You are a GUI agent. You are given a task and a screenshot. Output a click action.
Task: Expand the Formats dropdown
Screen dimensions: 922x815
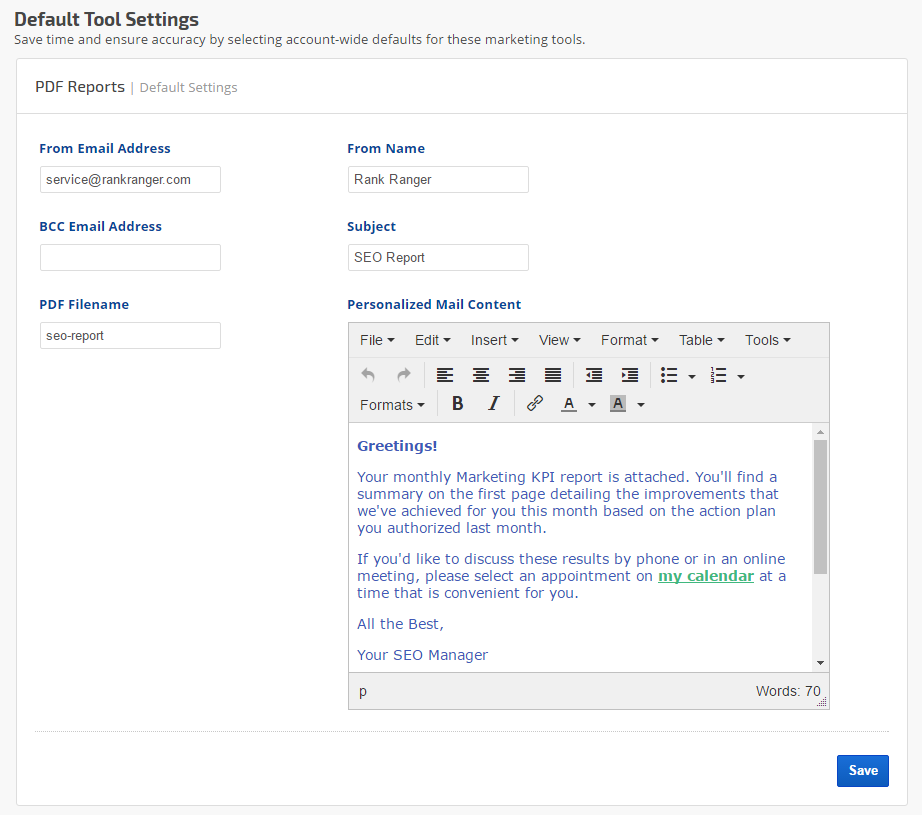click(x=392, y=405)
